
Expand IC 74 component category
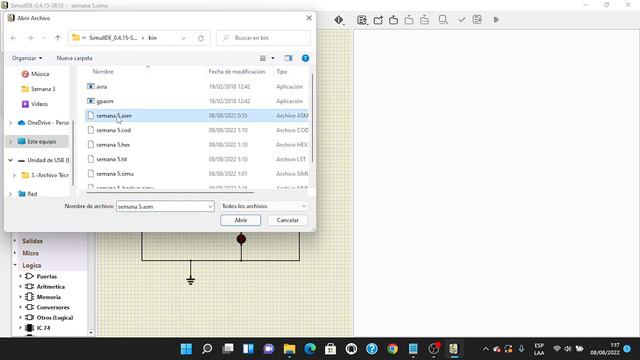click(20, 327)
